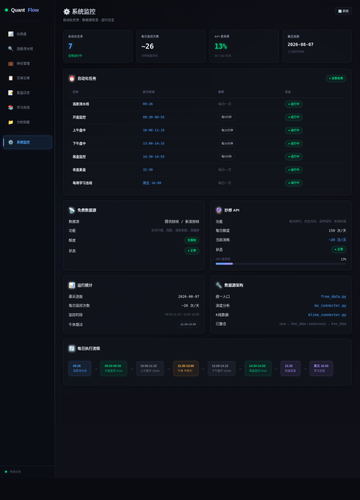Click the 15:30 time in the task table
Viewport: 360px width, 500px height.
pos(148,170)
